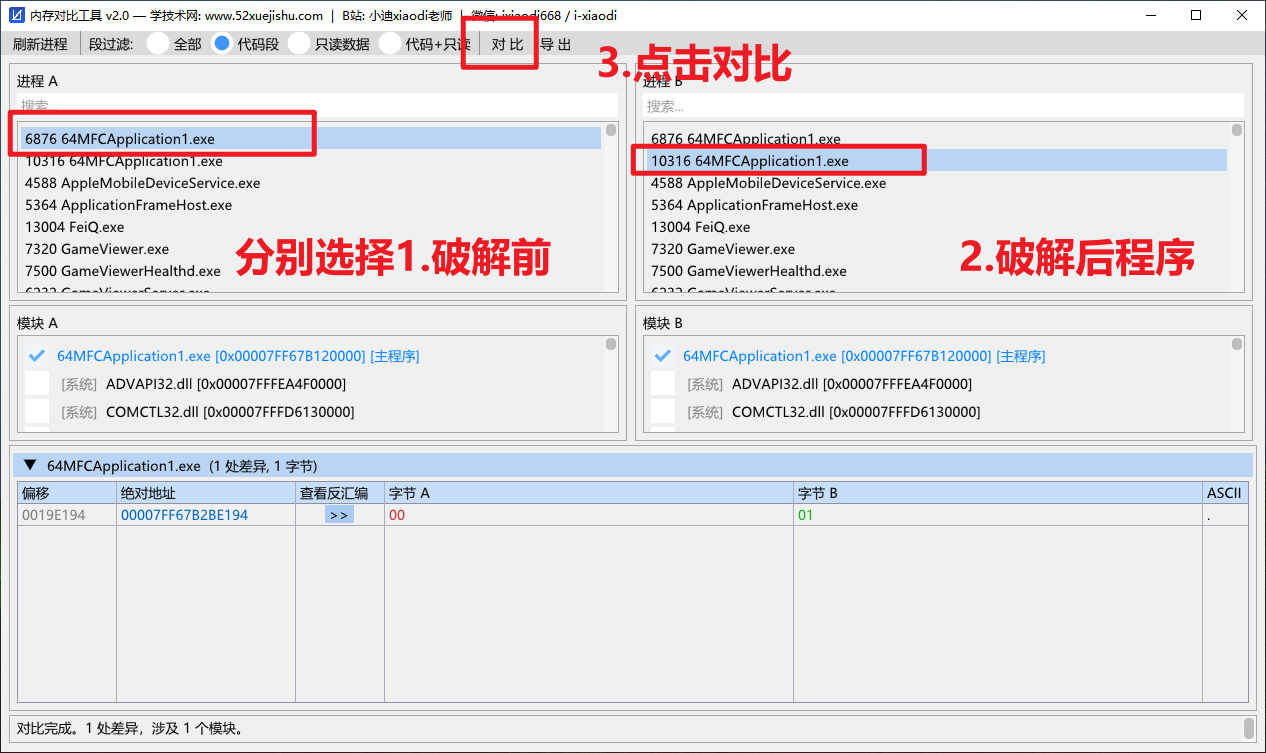The height and width of the screenshot is (753, 1266).
Task: Select 10316 64MFCApplication1.exe in process A list
Action: [310, 161]
